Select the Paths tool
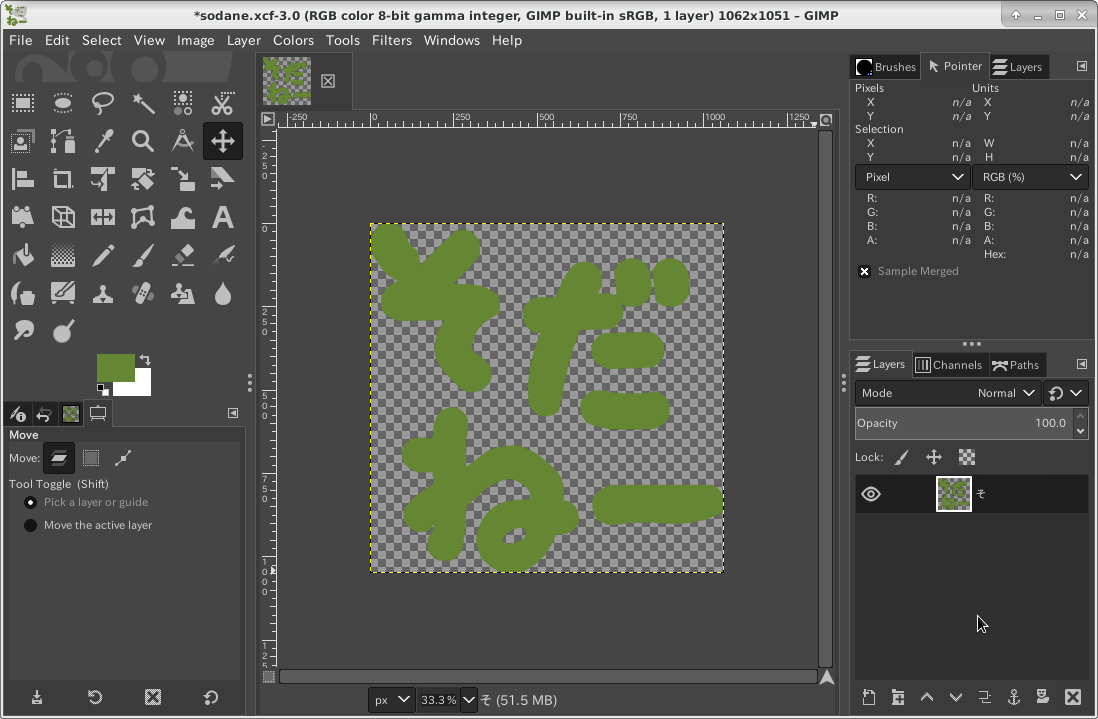This screenshot has height=719, width=1098. click(x=63, y=141)
